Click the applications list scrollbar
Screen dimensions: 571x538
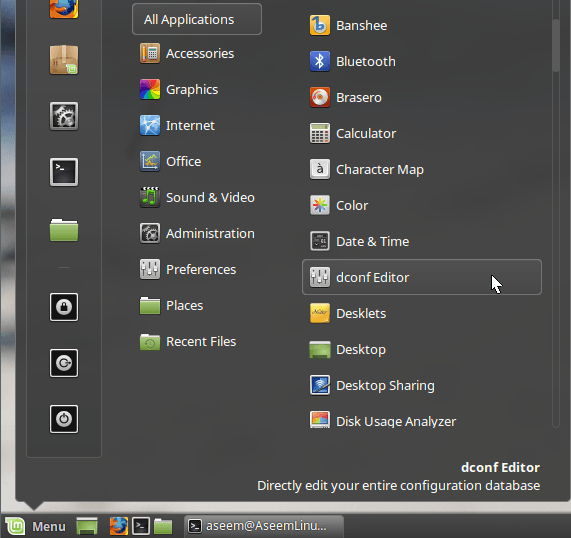[x=555, y=46]
